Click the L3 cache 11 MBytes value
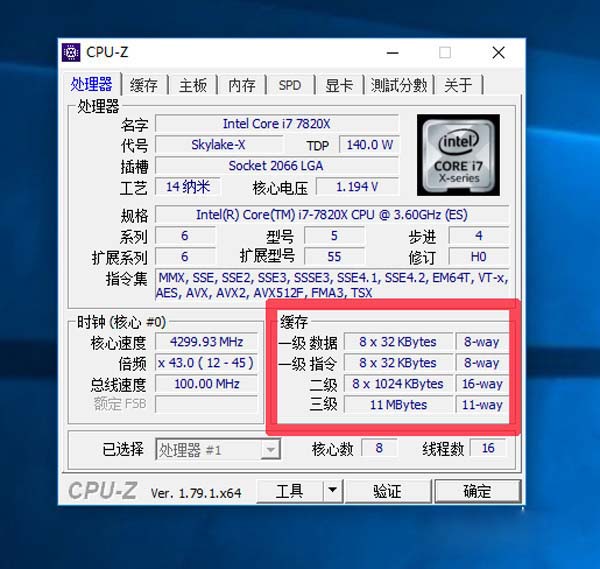This screenshot has width=600, height=569. coord(398,405)
